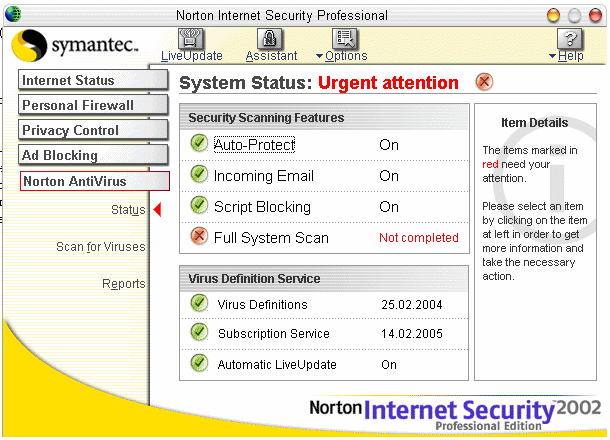Open Scan for Viruses
Image resolution: width=610 pixels, height=440 pixels.
101,247
